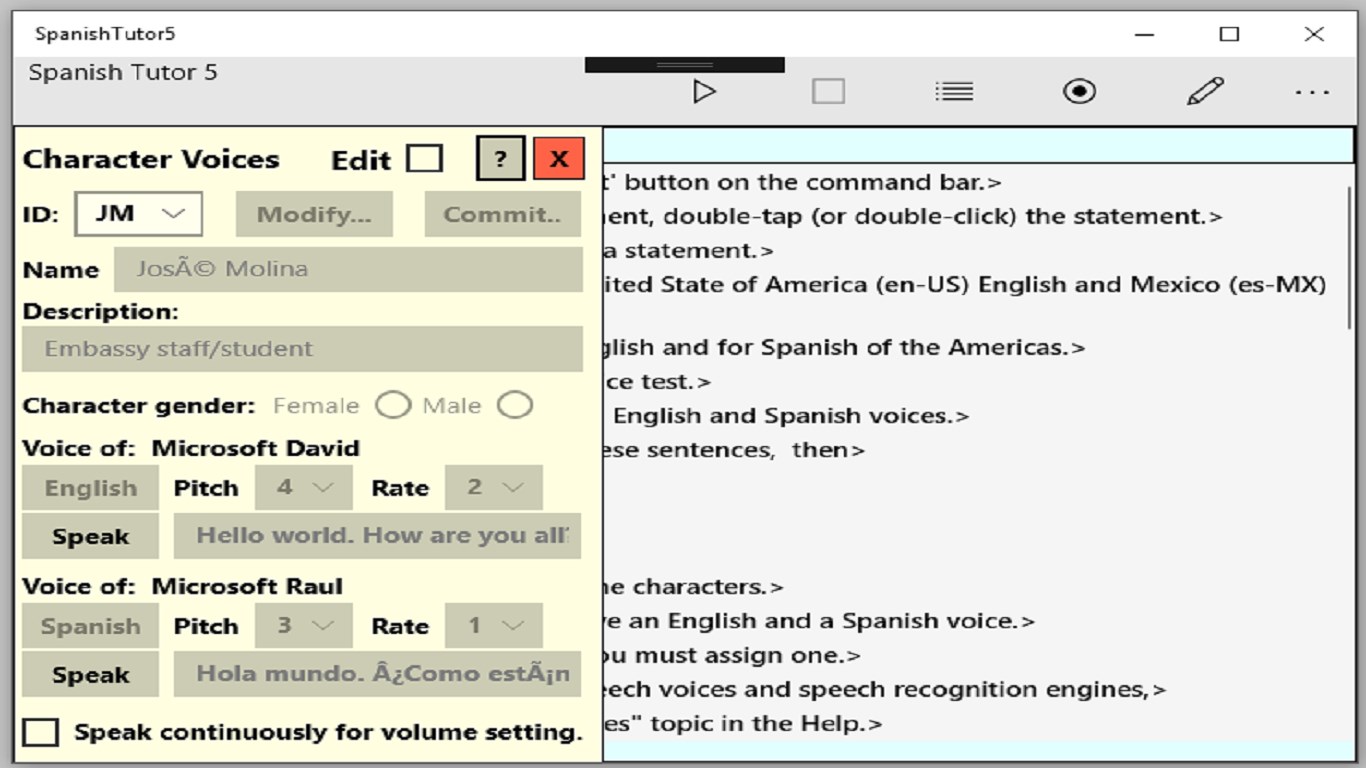Screen dimensions: 1366x768
Task: Expand the Spanish voice Rate dropdown
Action: pyautogui.click(x=494, y=626)
